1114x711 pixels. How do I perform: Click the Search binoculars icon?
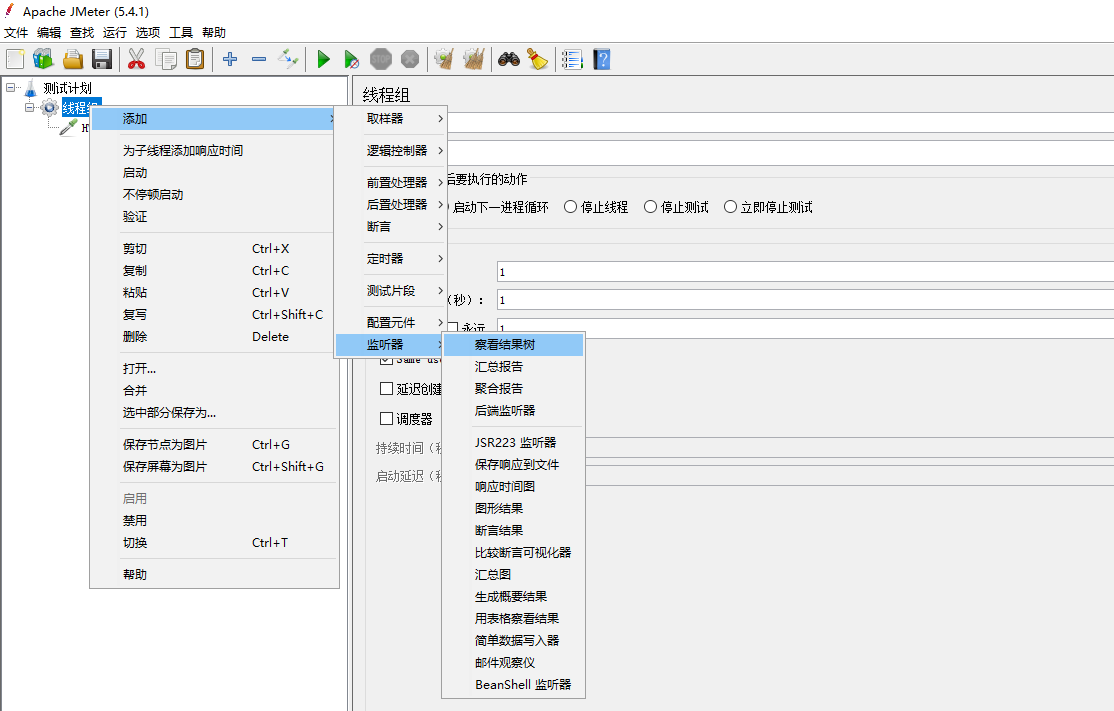(509, 59)
